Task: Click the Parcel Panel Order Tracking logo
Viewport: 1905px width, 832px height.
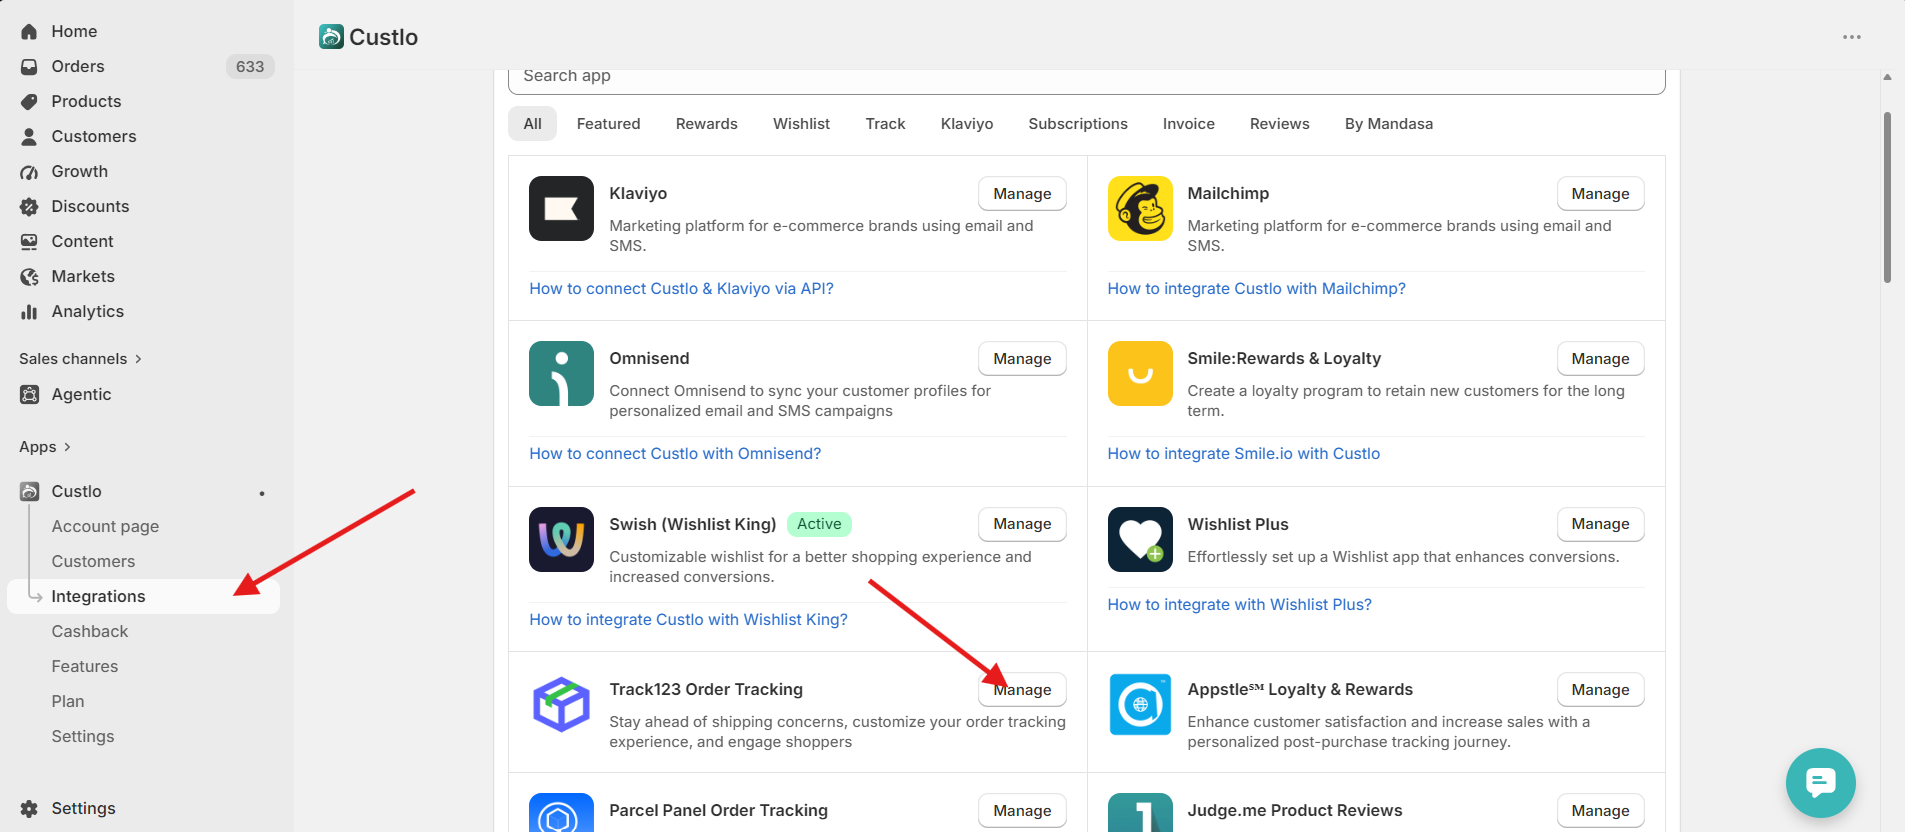Action: pyautogui.click(x=561, y=813)
